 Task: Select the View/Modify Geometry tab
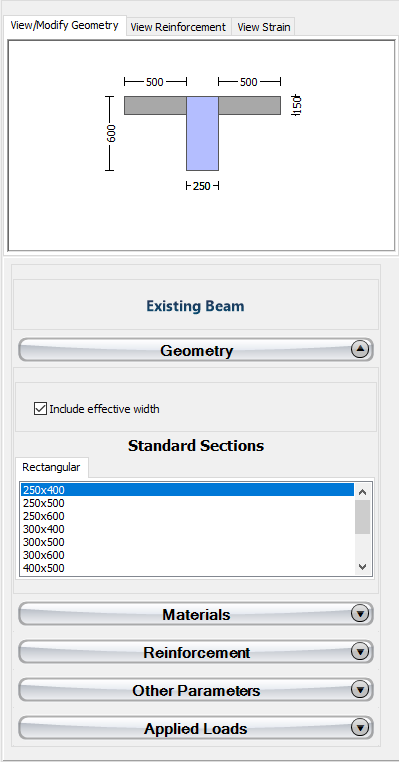tap(65, 25)
